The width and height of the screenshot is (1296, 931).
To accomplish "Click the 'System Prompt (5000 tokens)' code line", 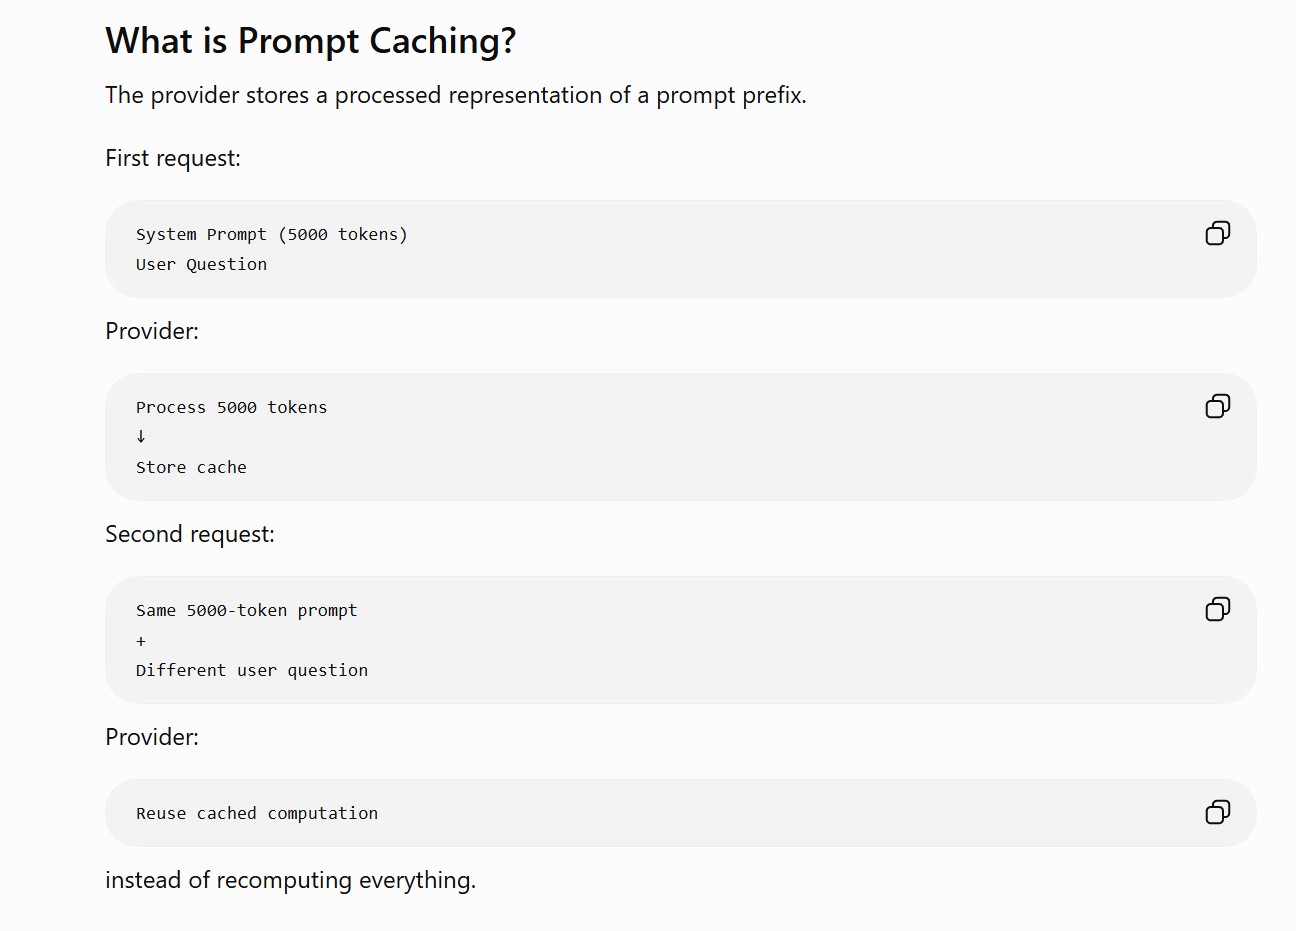I will pyautogui.click(x=272, y=234).
